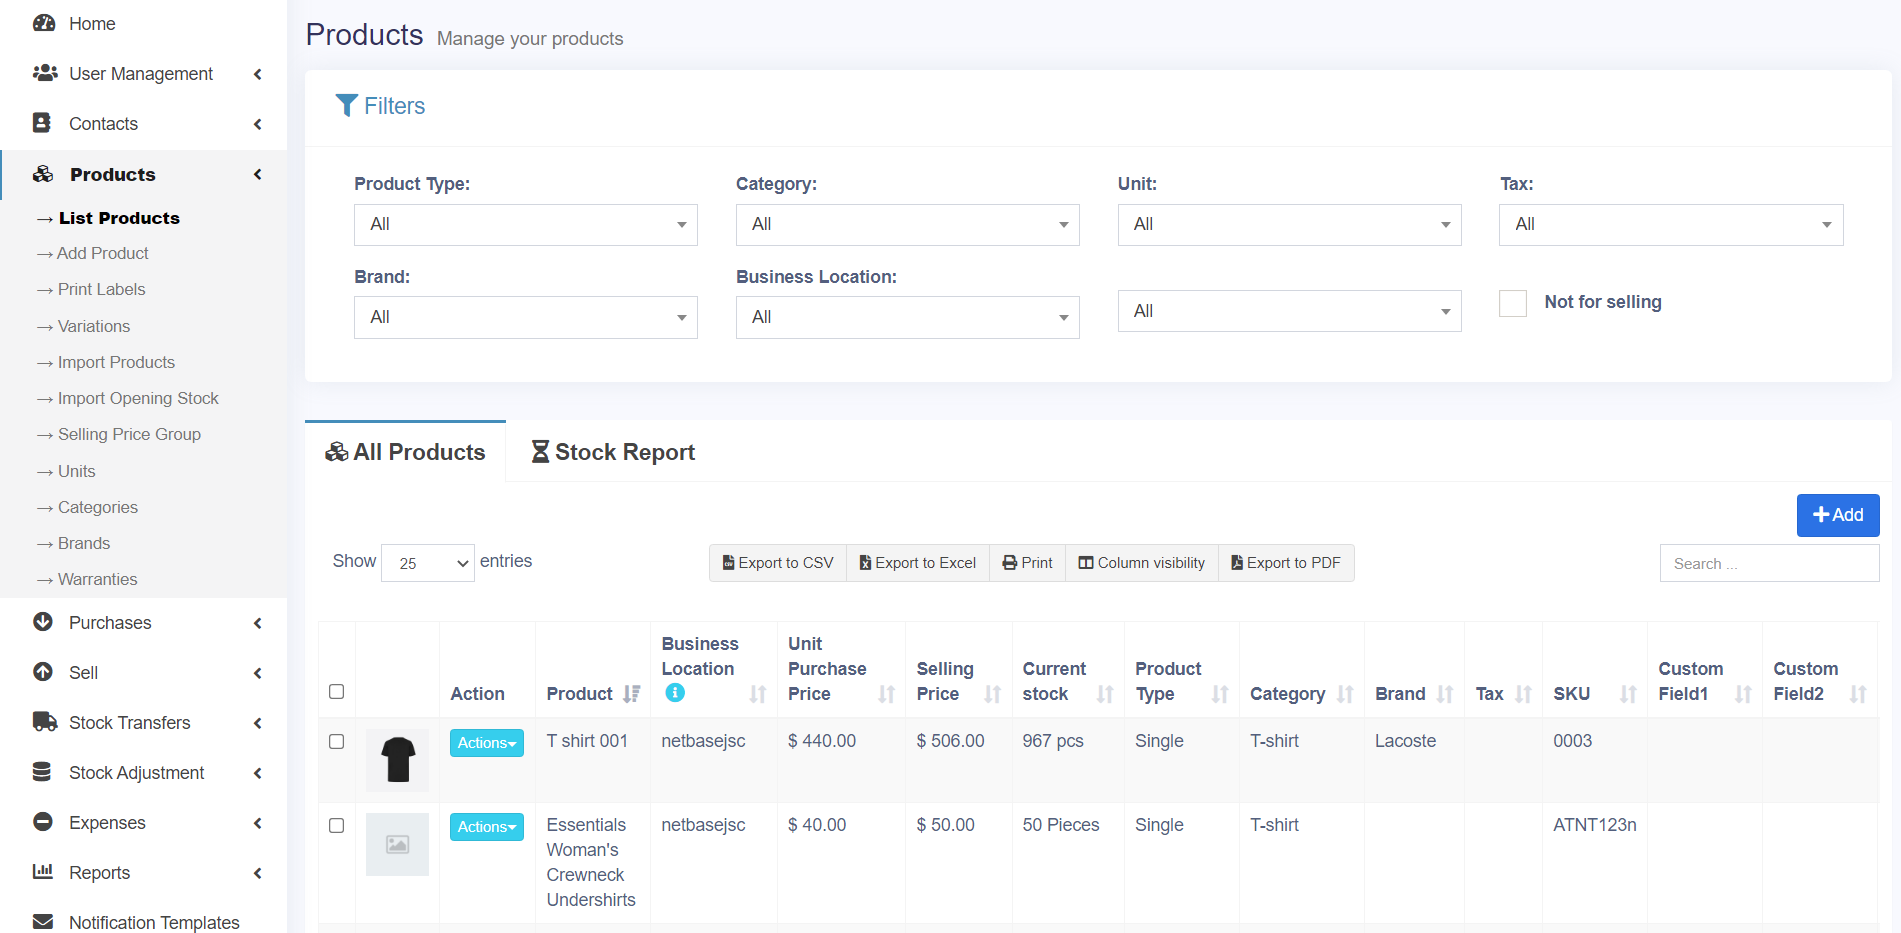
Task: Enable the Not for selling checkbox
Action: [1513, 303]
